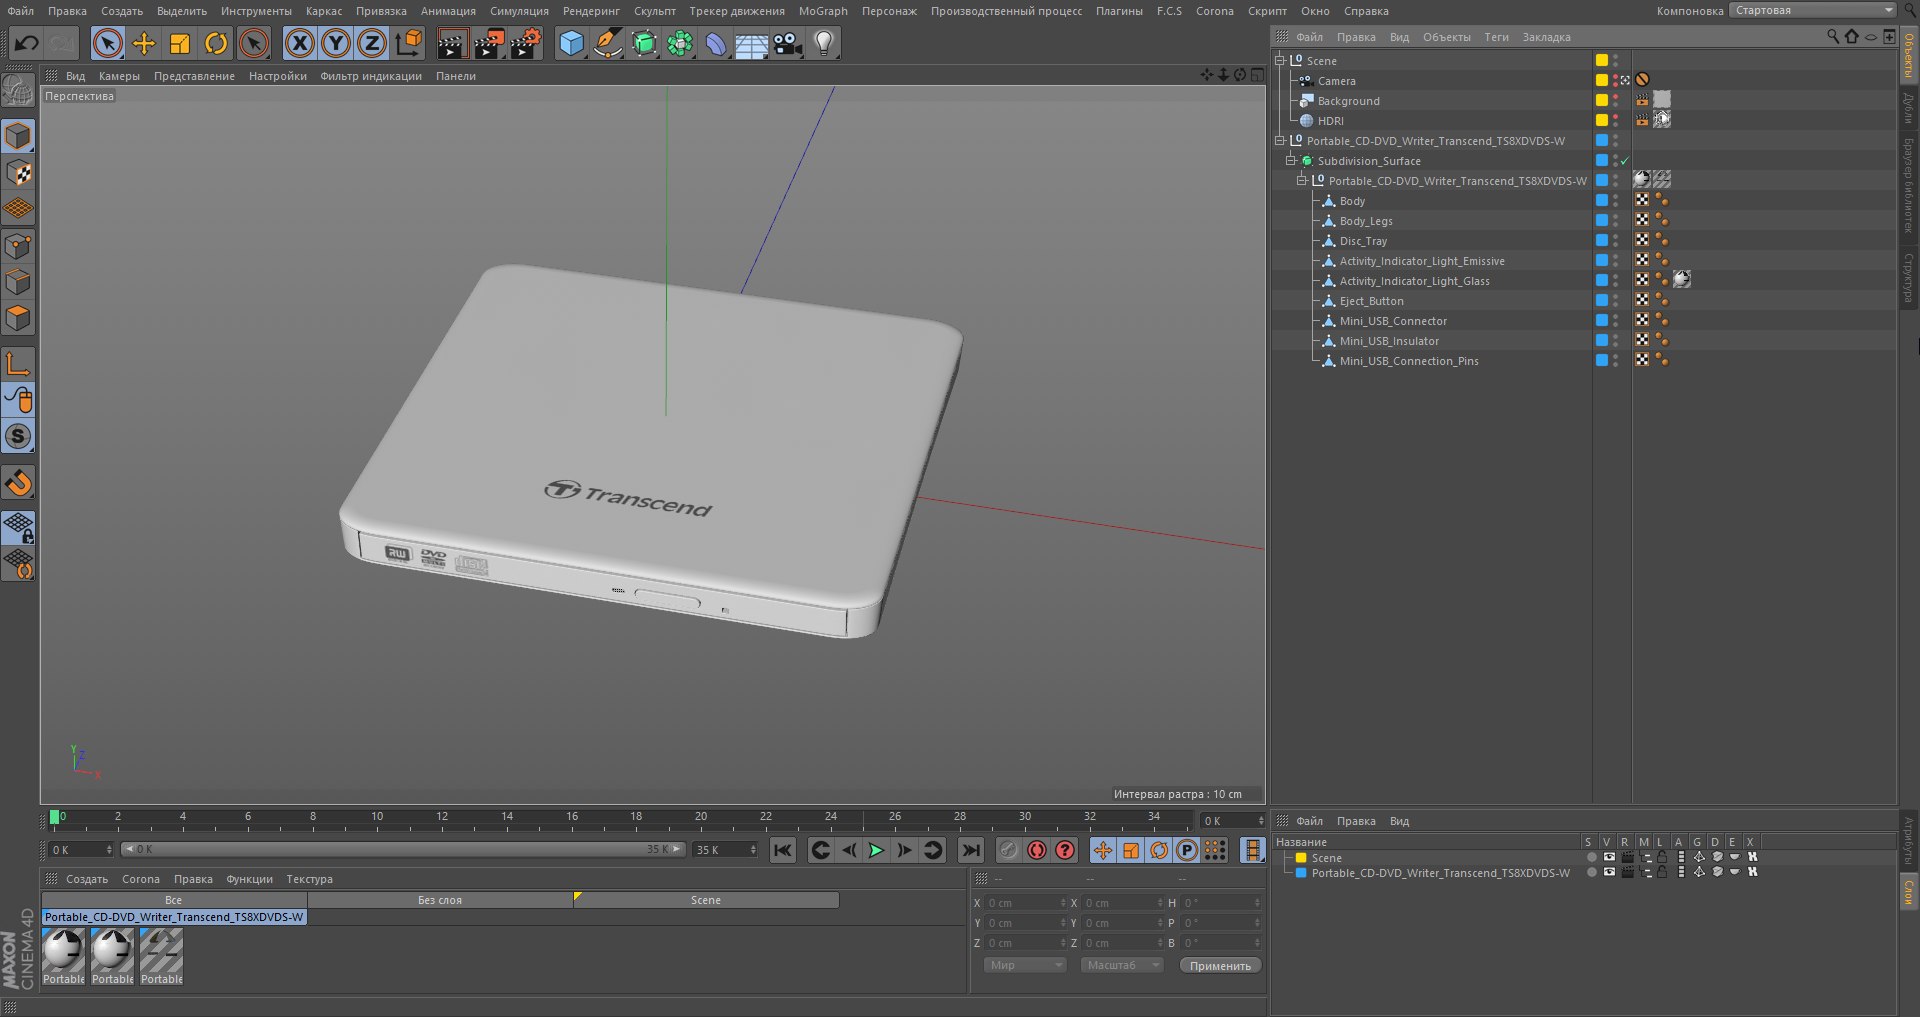The height and width of the screenshot is (1017, 1920).
Task: Toggle Scene layer visibility eye in Layers
Action: click(1609, 857)
